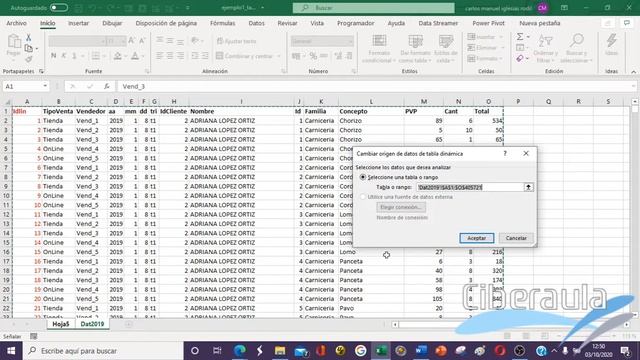The image size is (640, 360).
Task: Open Word from the taskbar
Action: click(x=421, y=351)
